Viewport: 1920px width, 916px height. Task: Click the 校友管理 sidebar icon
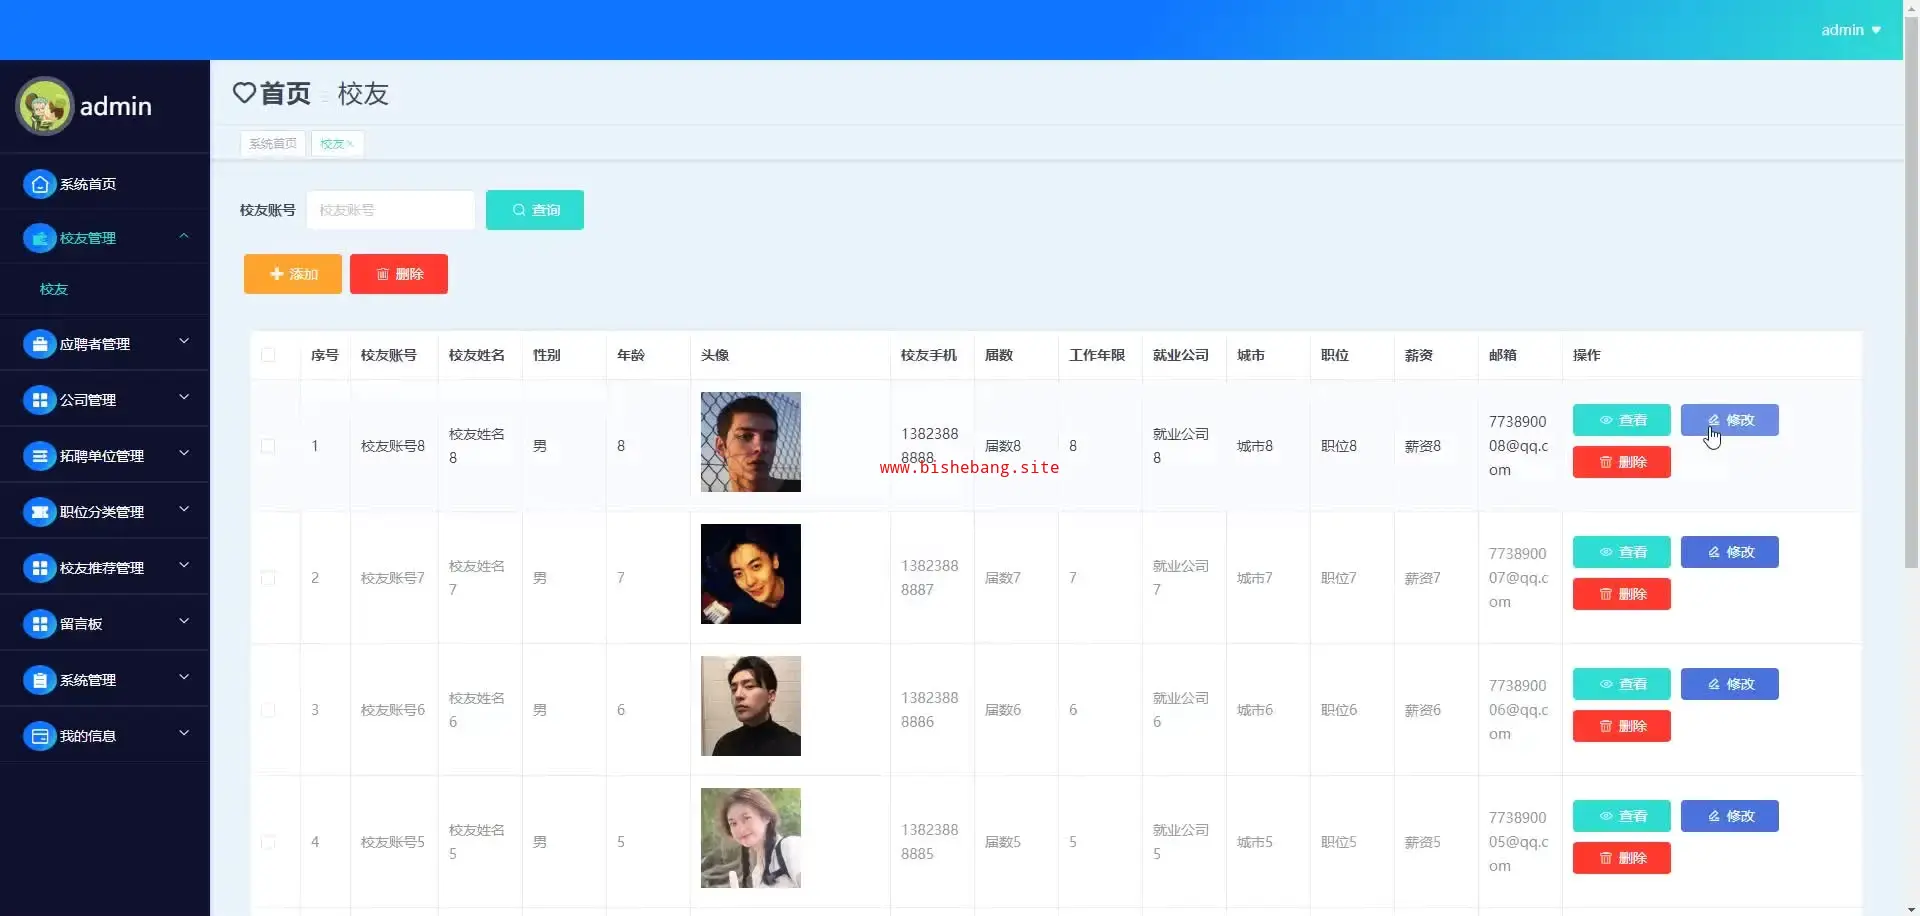coord(40,238)
